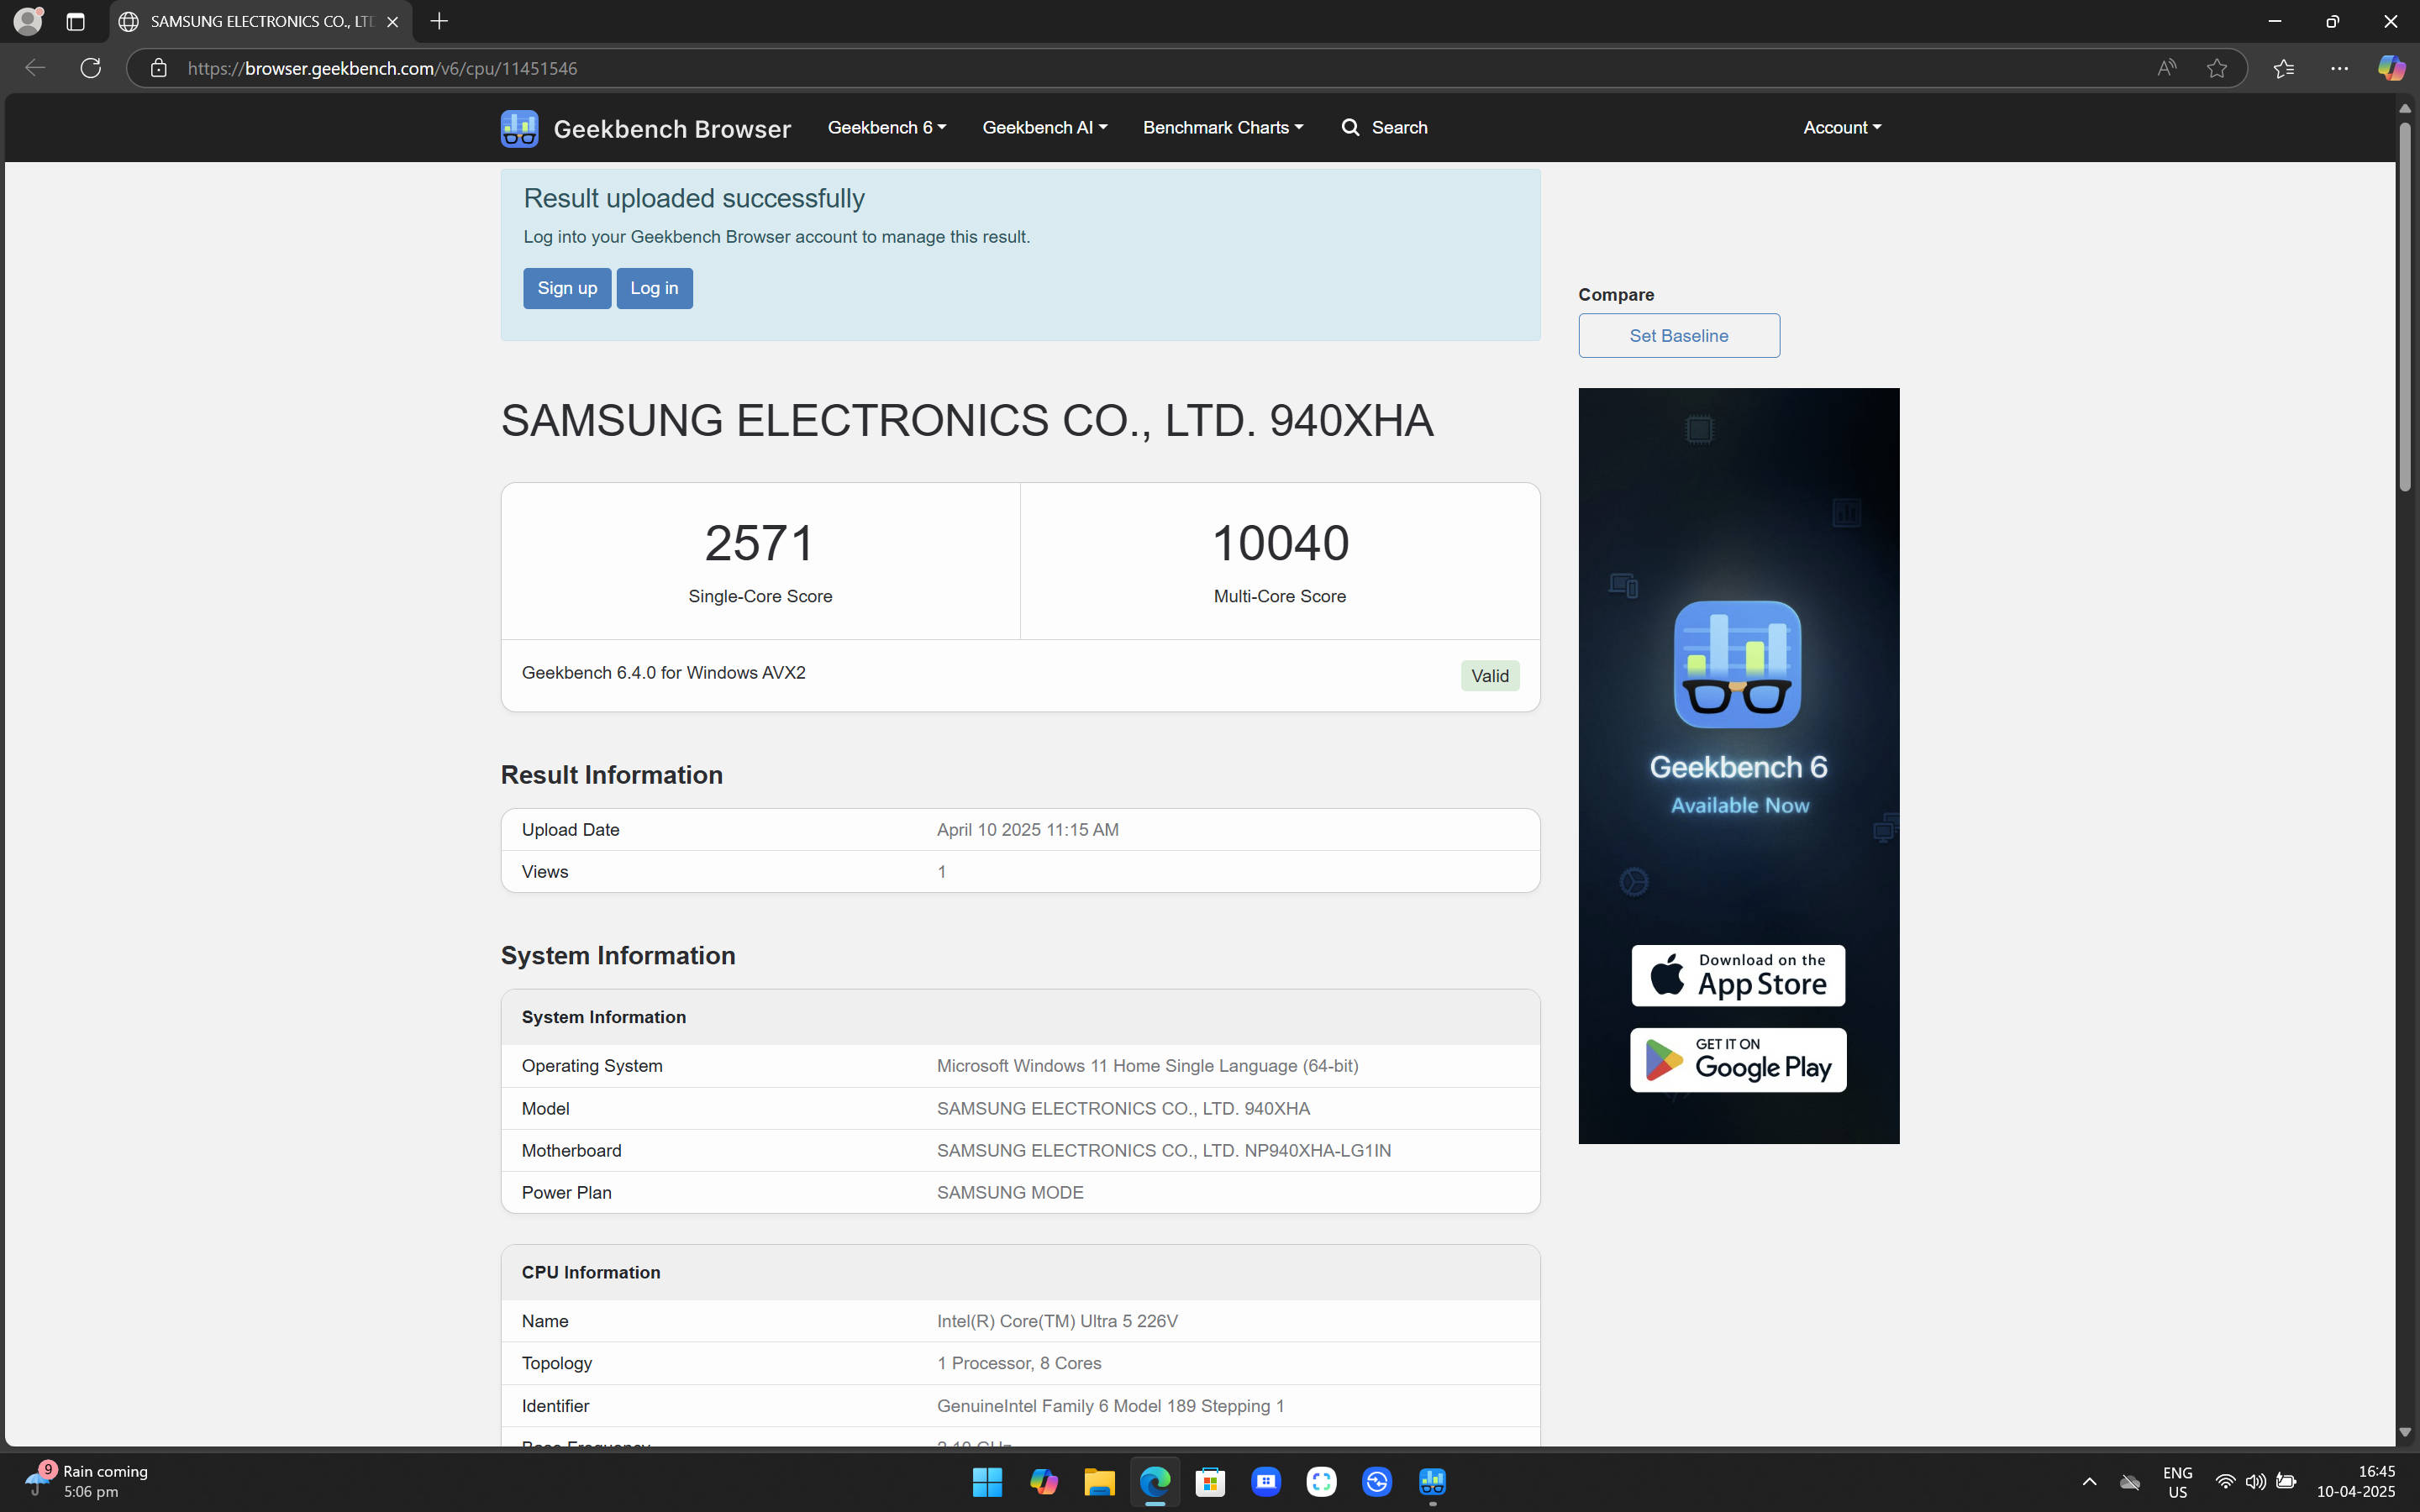Expand the Geekbench 6 dropdown menu

[x=887, y=127]
